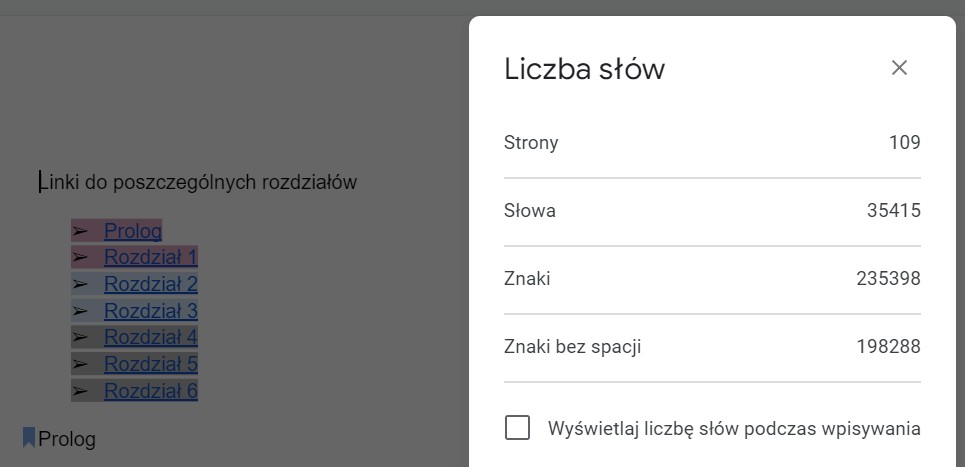Click the arrow bullet before Prolog link
Image resolution: width=965 pixels, height=467 pixels.
click(x=80, y=231)
